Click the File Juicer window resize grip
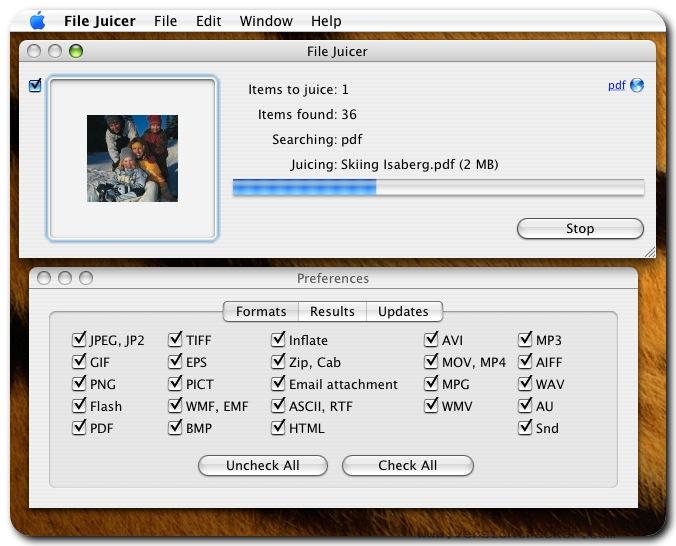Image resolution: width=676 pixels, height=546 pixels. tap(650, 252)
